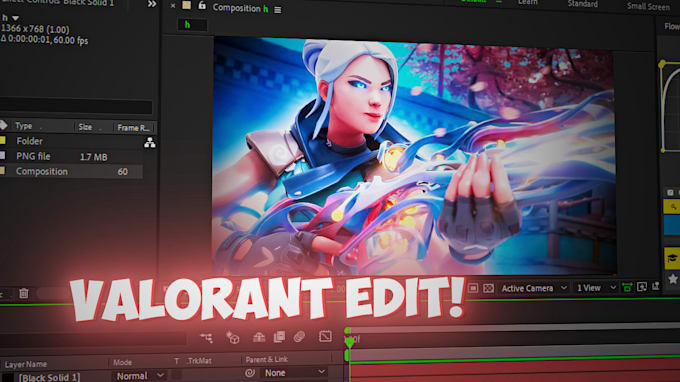680x382 pixels.
Task: Sort by the Frame R... column header
Action: (133, 128)
